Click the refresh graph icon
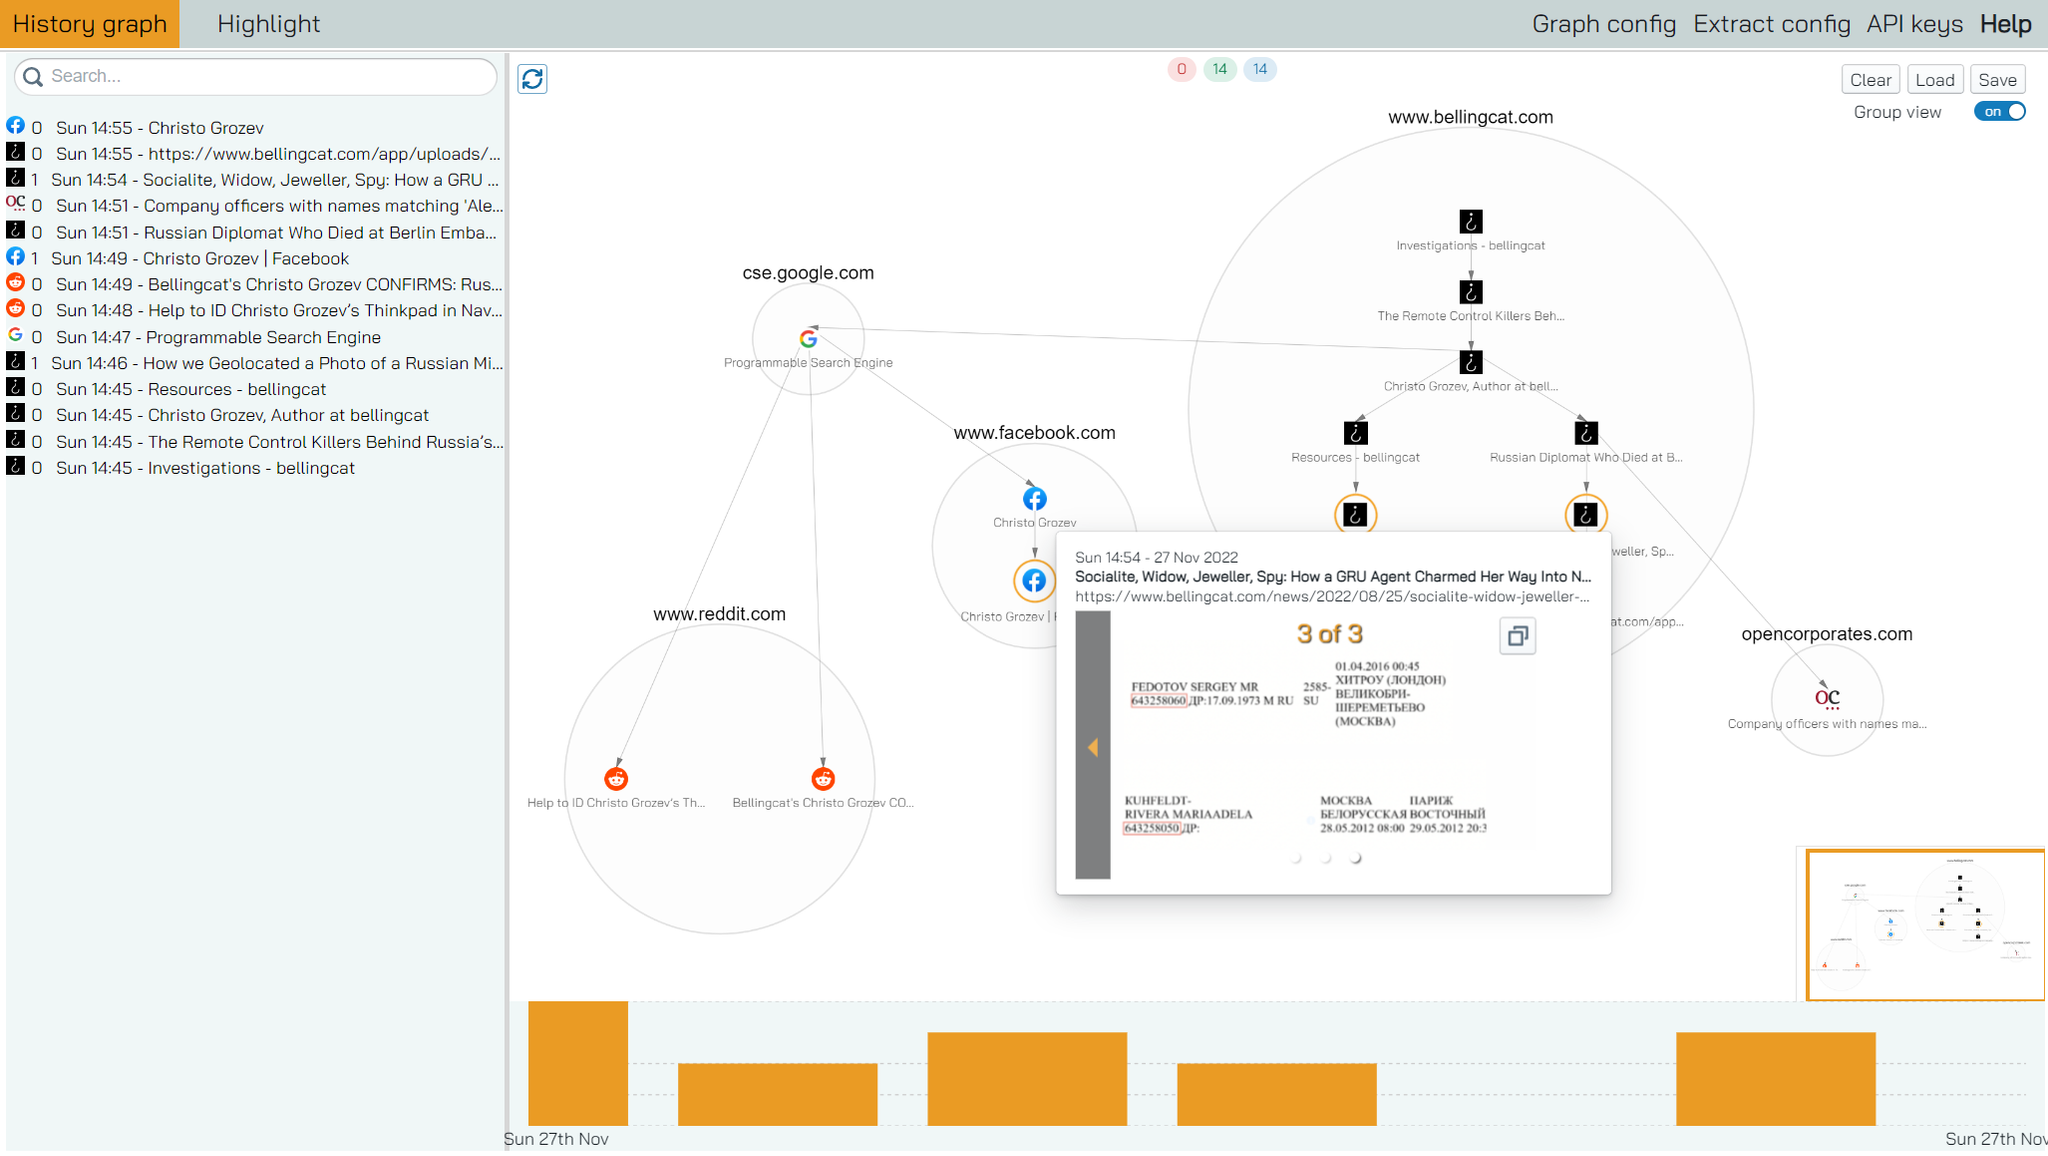 [x=532, y=79]
